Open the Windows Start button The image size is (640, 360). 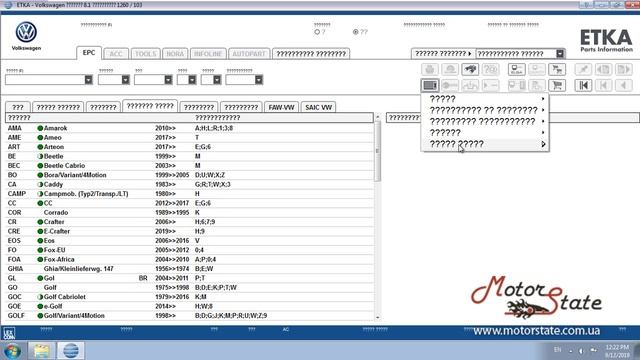point(12,351)
